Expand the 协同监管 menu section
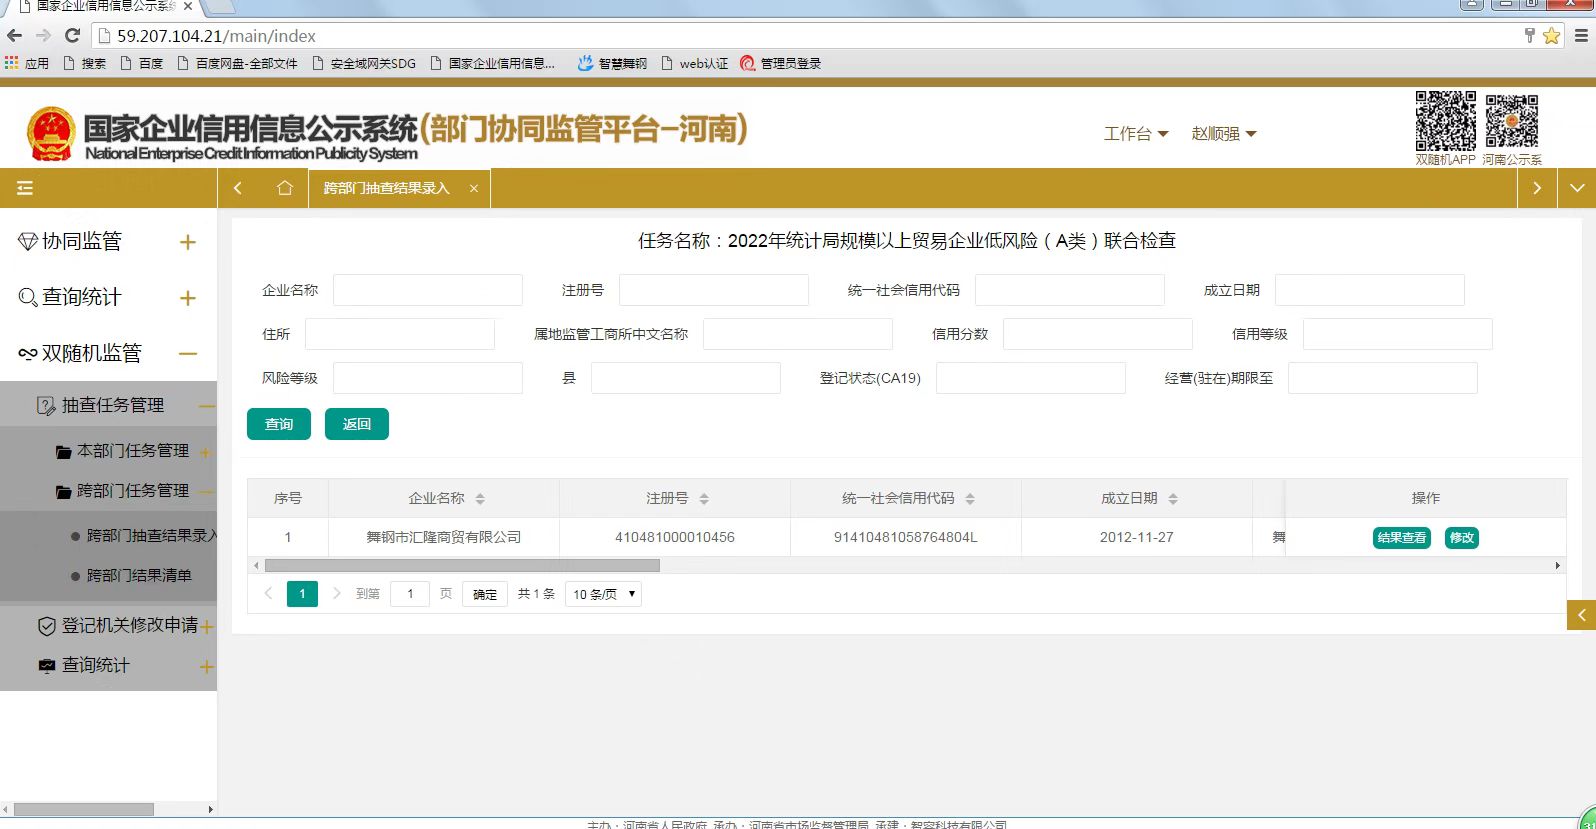This screenshot has width=1596, height=829. click(187, 242)
